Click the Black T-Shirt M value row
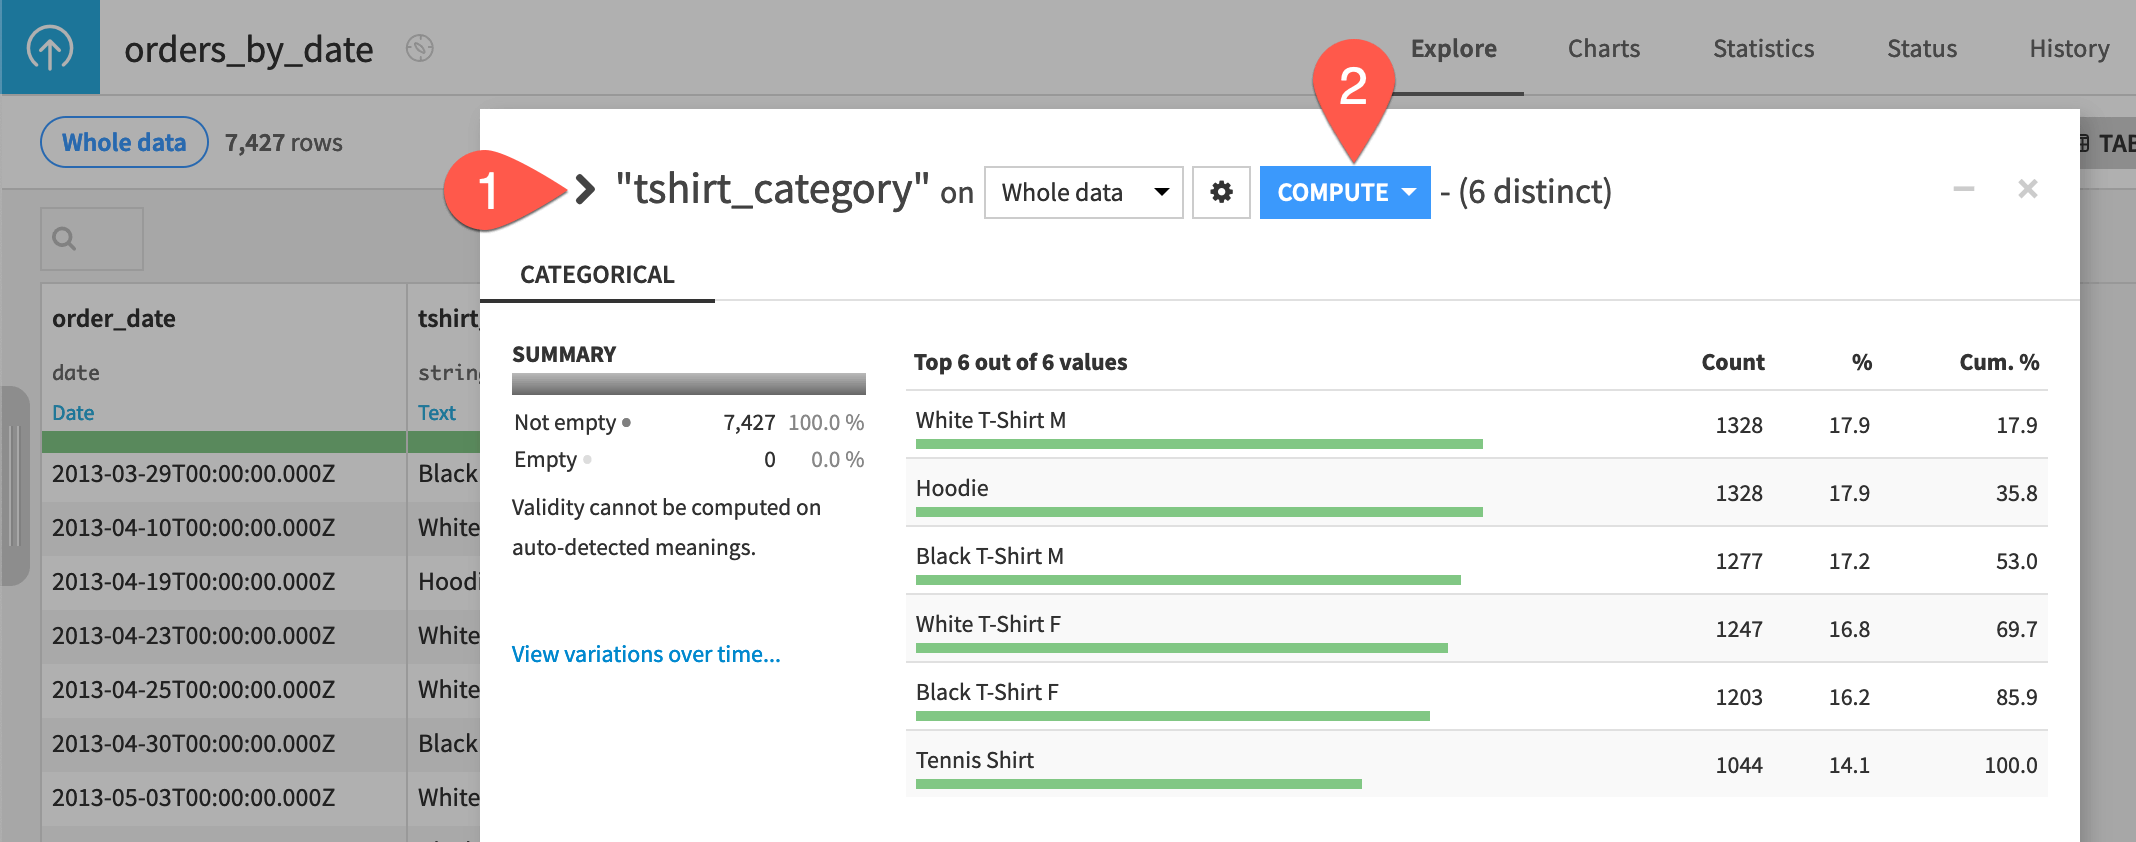 click(1477, 561)
